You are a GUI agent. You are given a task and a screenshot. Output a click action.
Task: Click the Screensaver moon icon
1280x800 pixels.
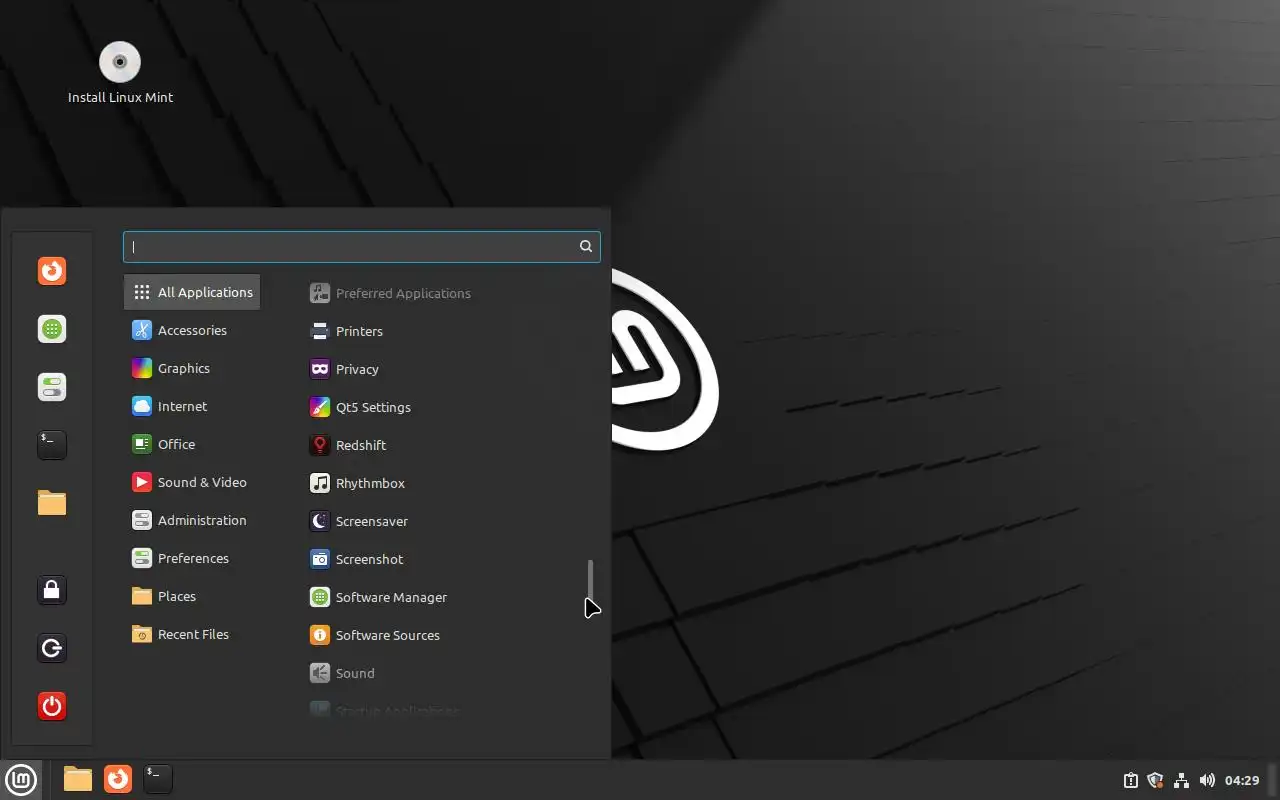click(319, 521)
